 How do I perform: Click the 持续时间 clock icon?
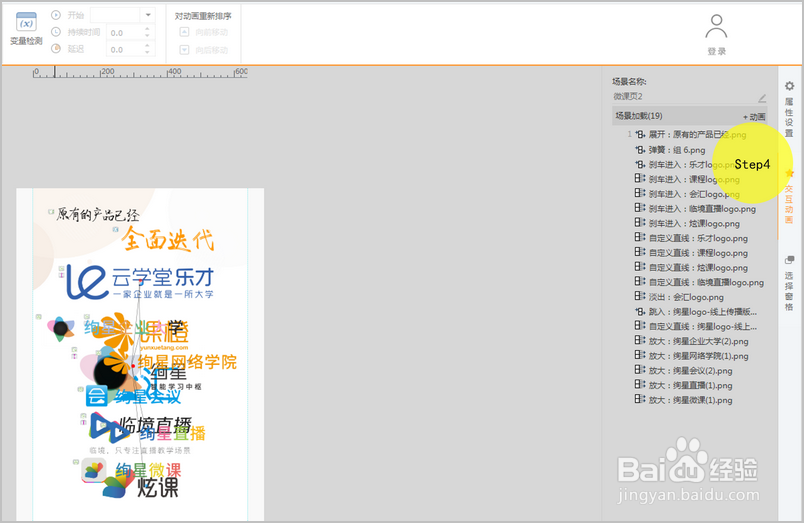[x=56, y=32]
